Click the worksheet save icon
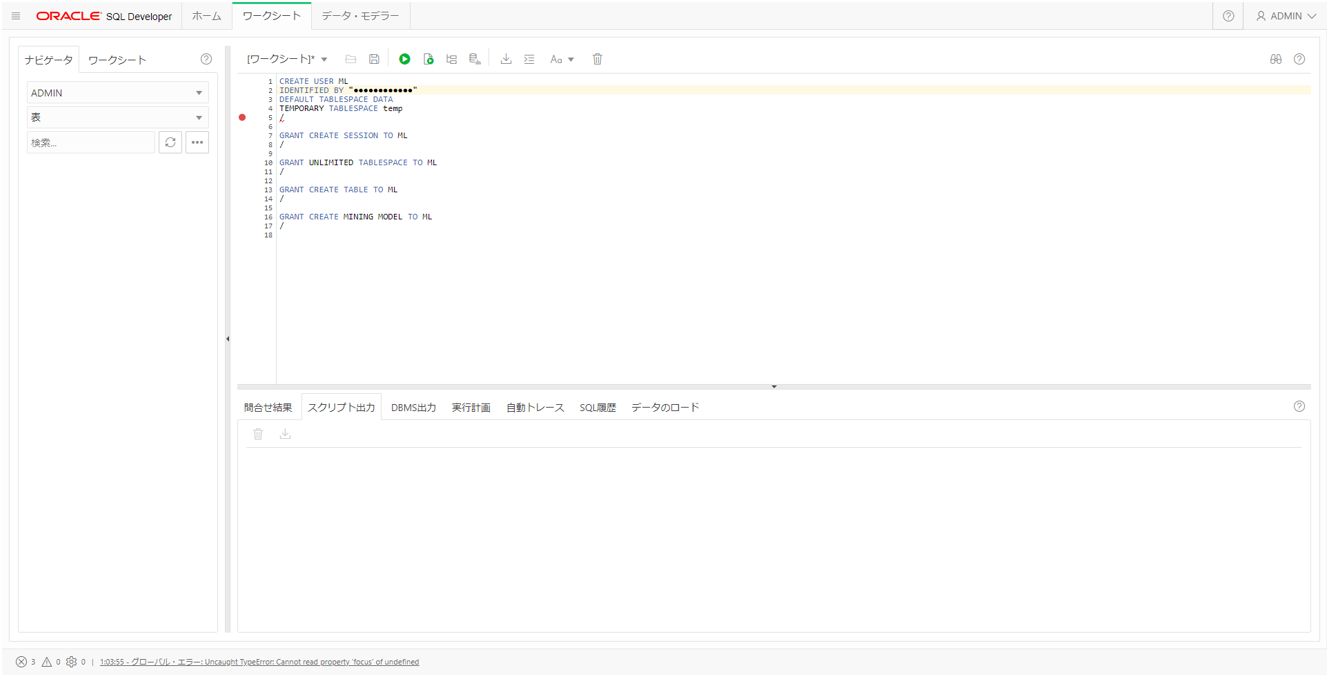 [374, 59]
